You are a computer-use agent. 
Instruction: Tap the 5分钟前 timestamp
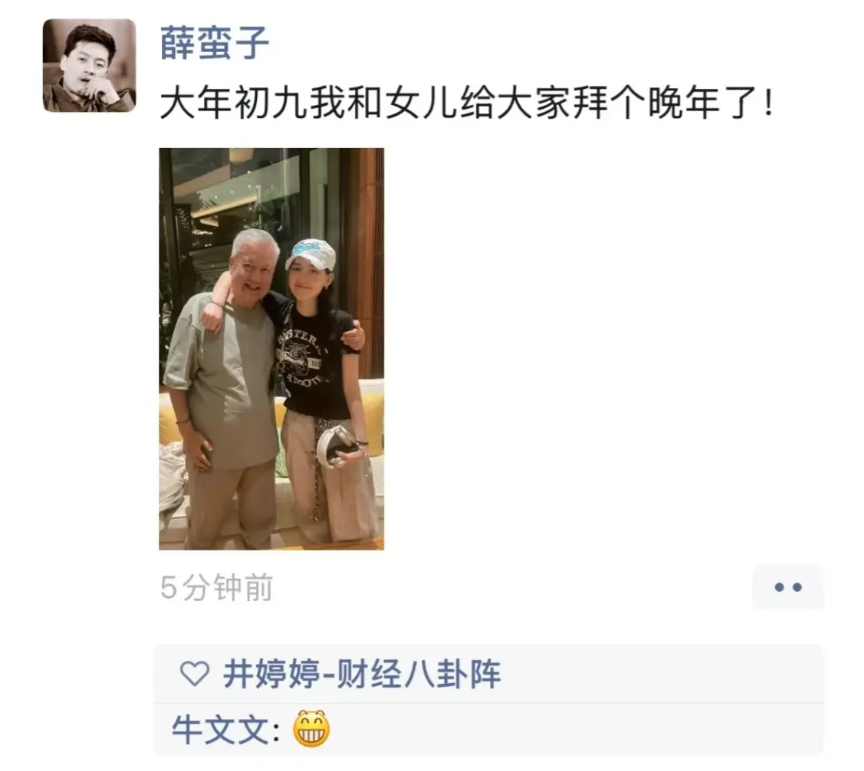coord(217,587)
